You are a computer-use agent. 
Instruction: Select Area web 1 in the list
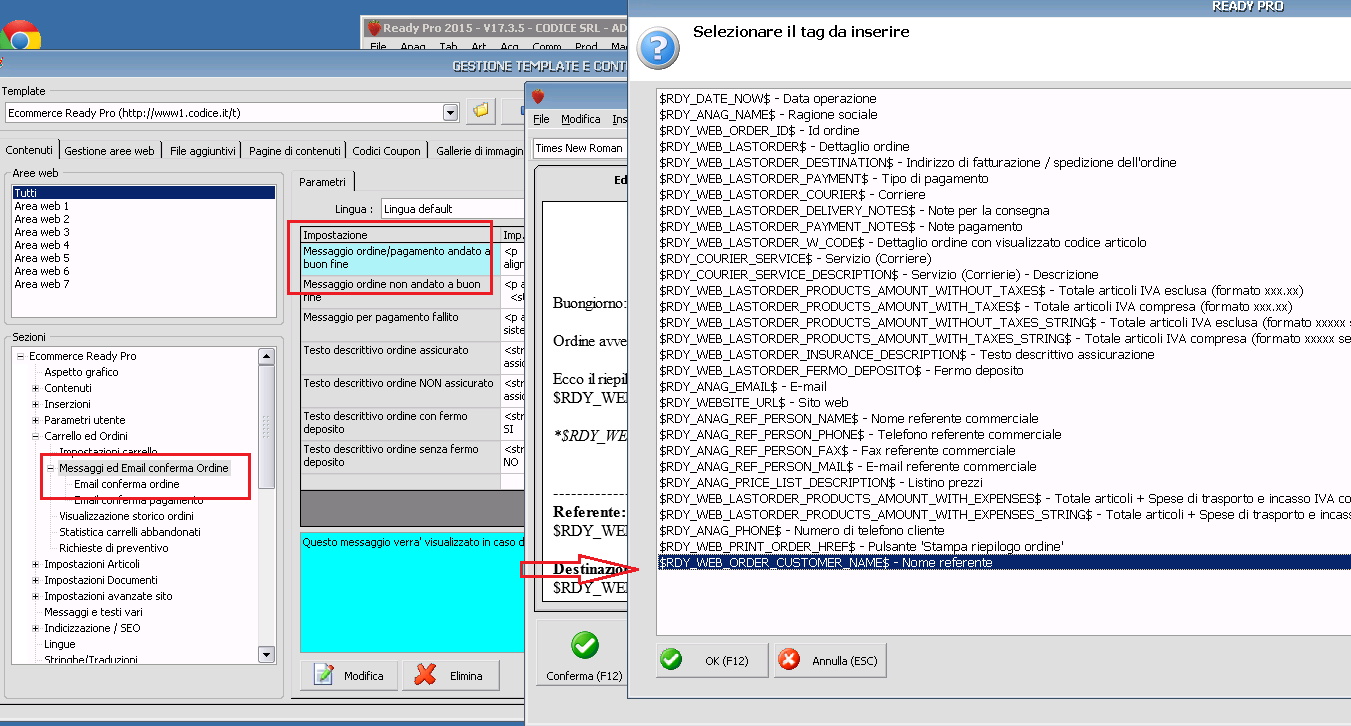pyautogui.click(x=143, y=206)
